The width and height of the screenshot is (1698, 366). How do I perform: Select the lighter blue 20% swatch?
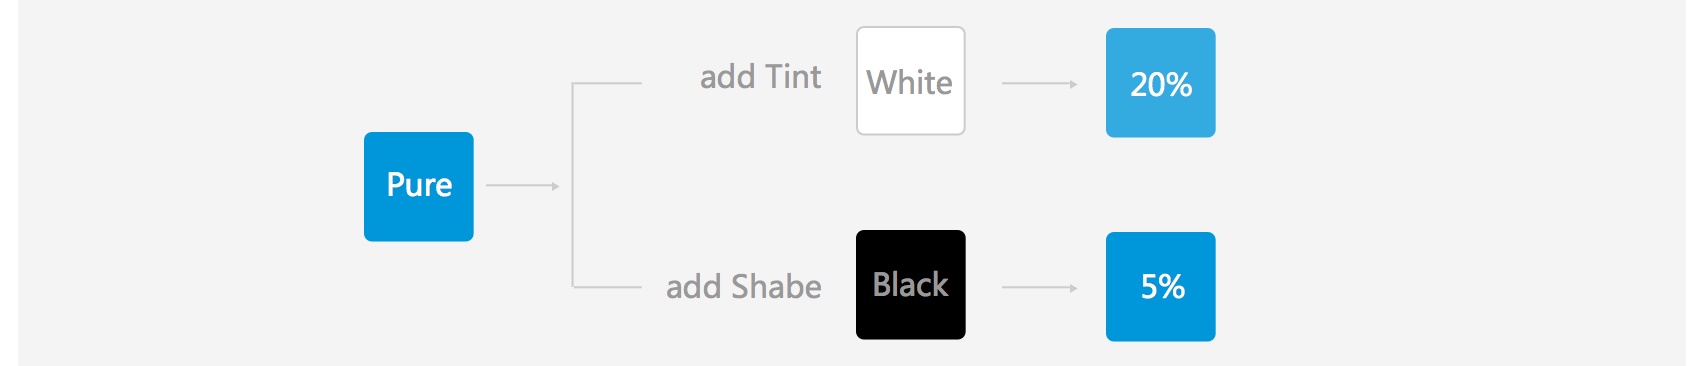(x=1161, y=83)
